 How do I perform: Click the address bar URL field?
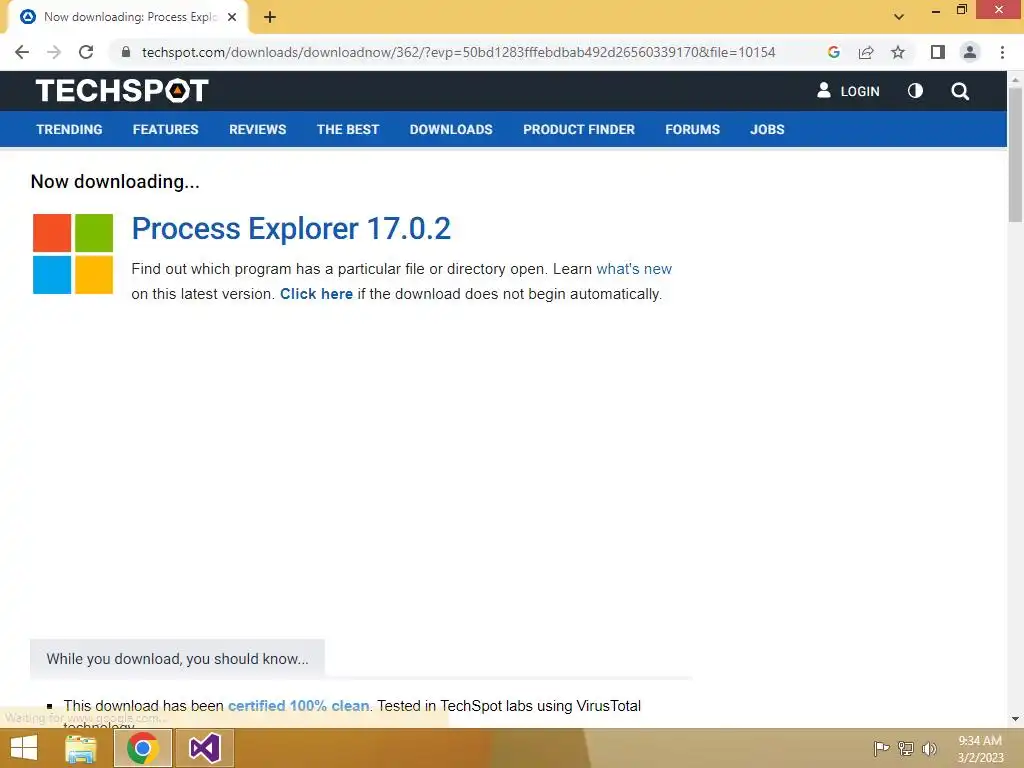pyautogui.click(x=457, y=52)
